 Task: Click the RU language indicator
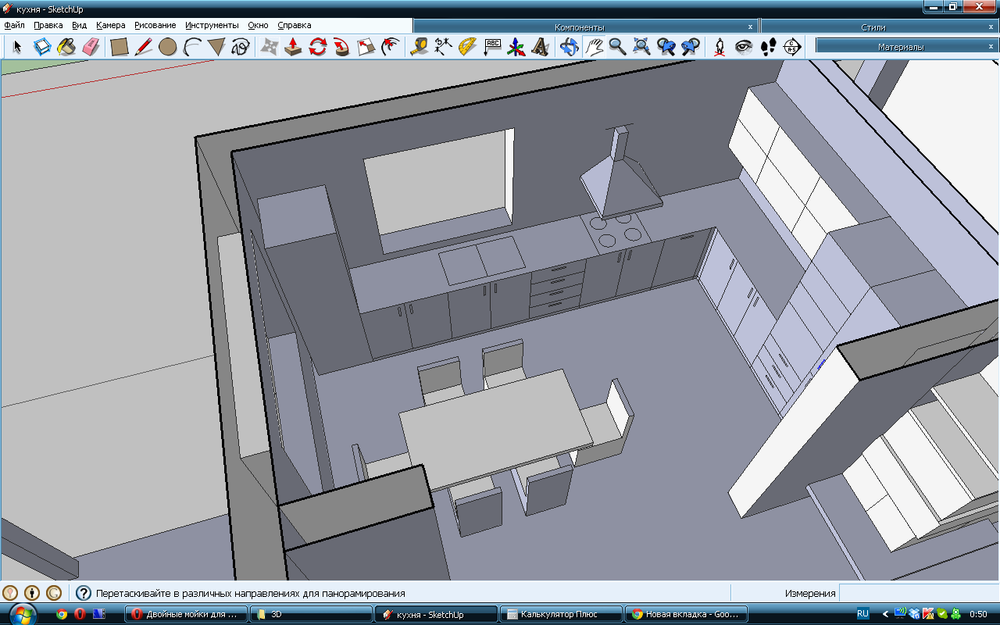(x=862, y=614)
